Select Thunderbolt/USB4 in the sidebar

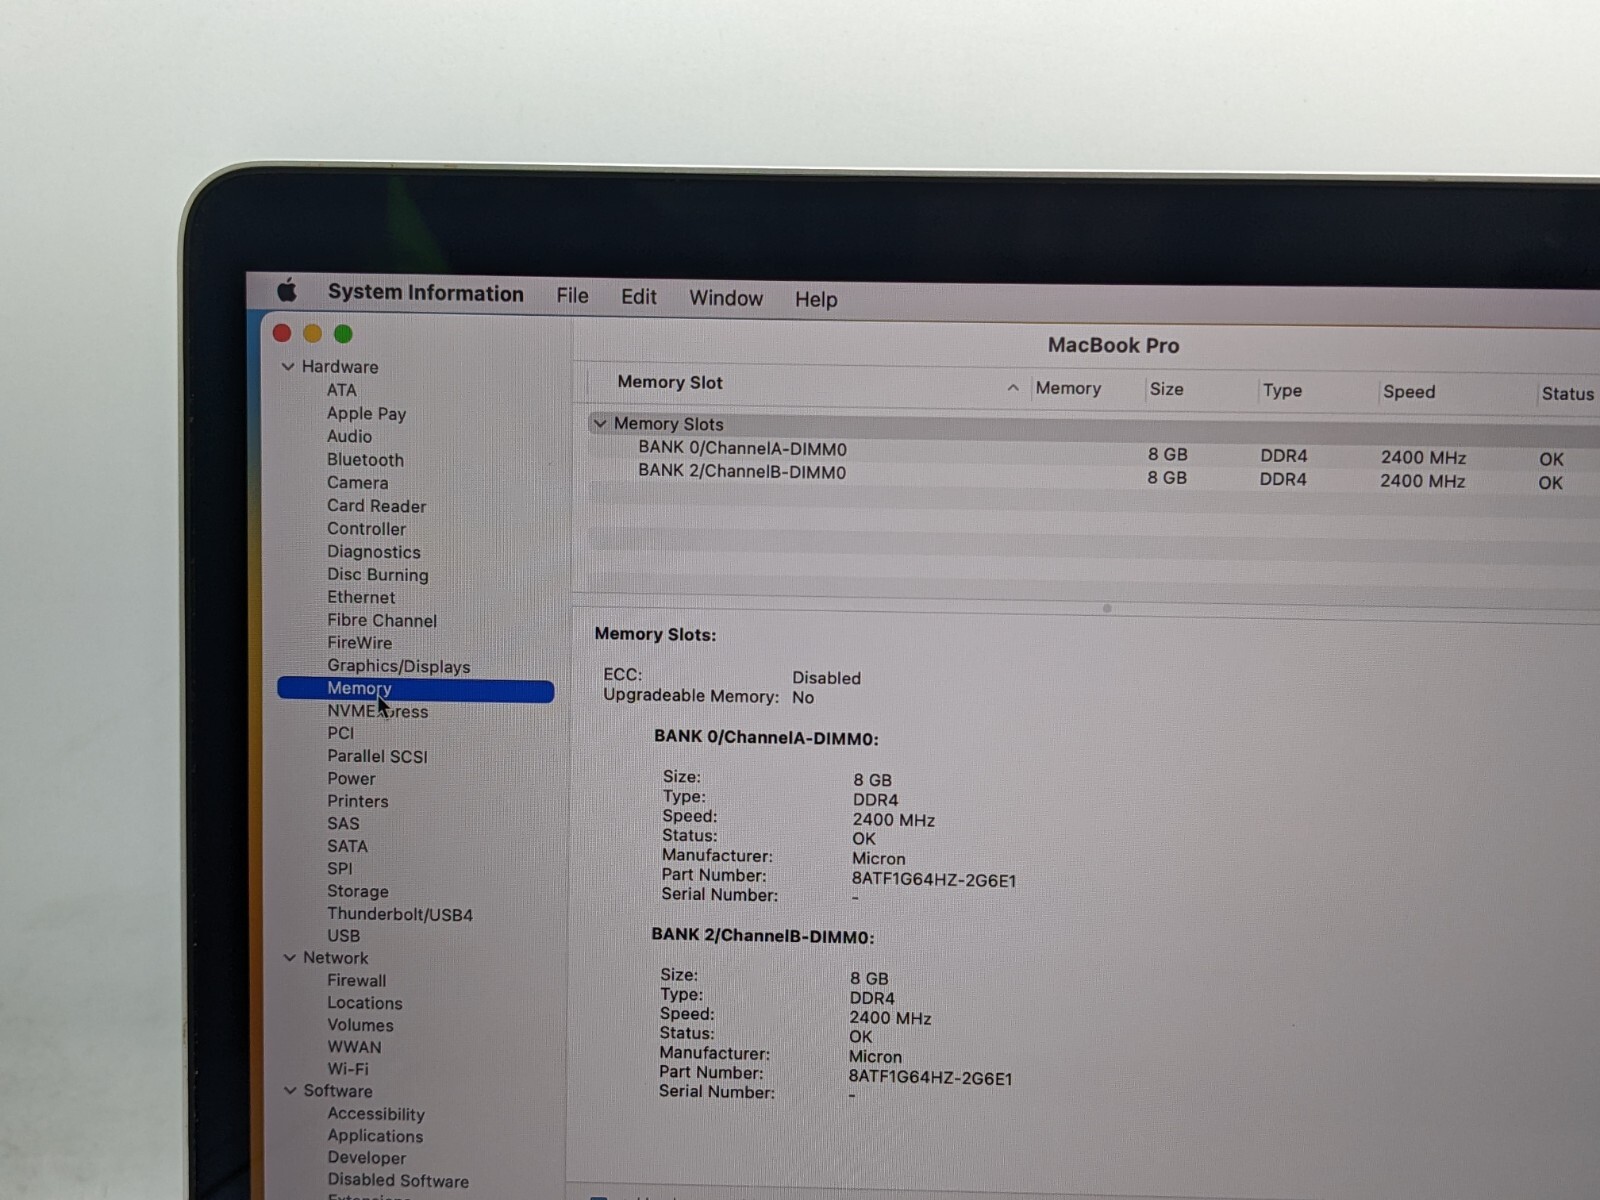[x=400, y=914]
